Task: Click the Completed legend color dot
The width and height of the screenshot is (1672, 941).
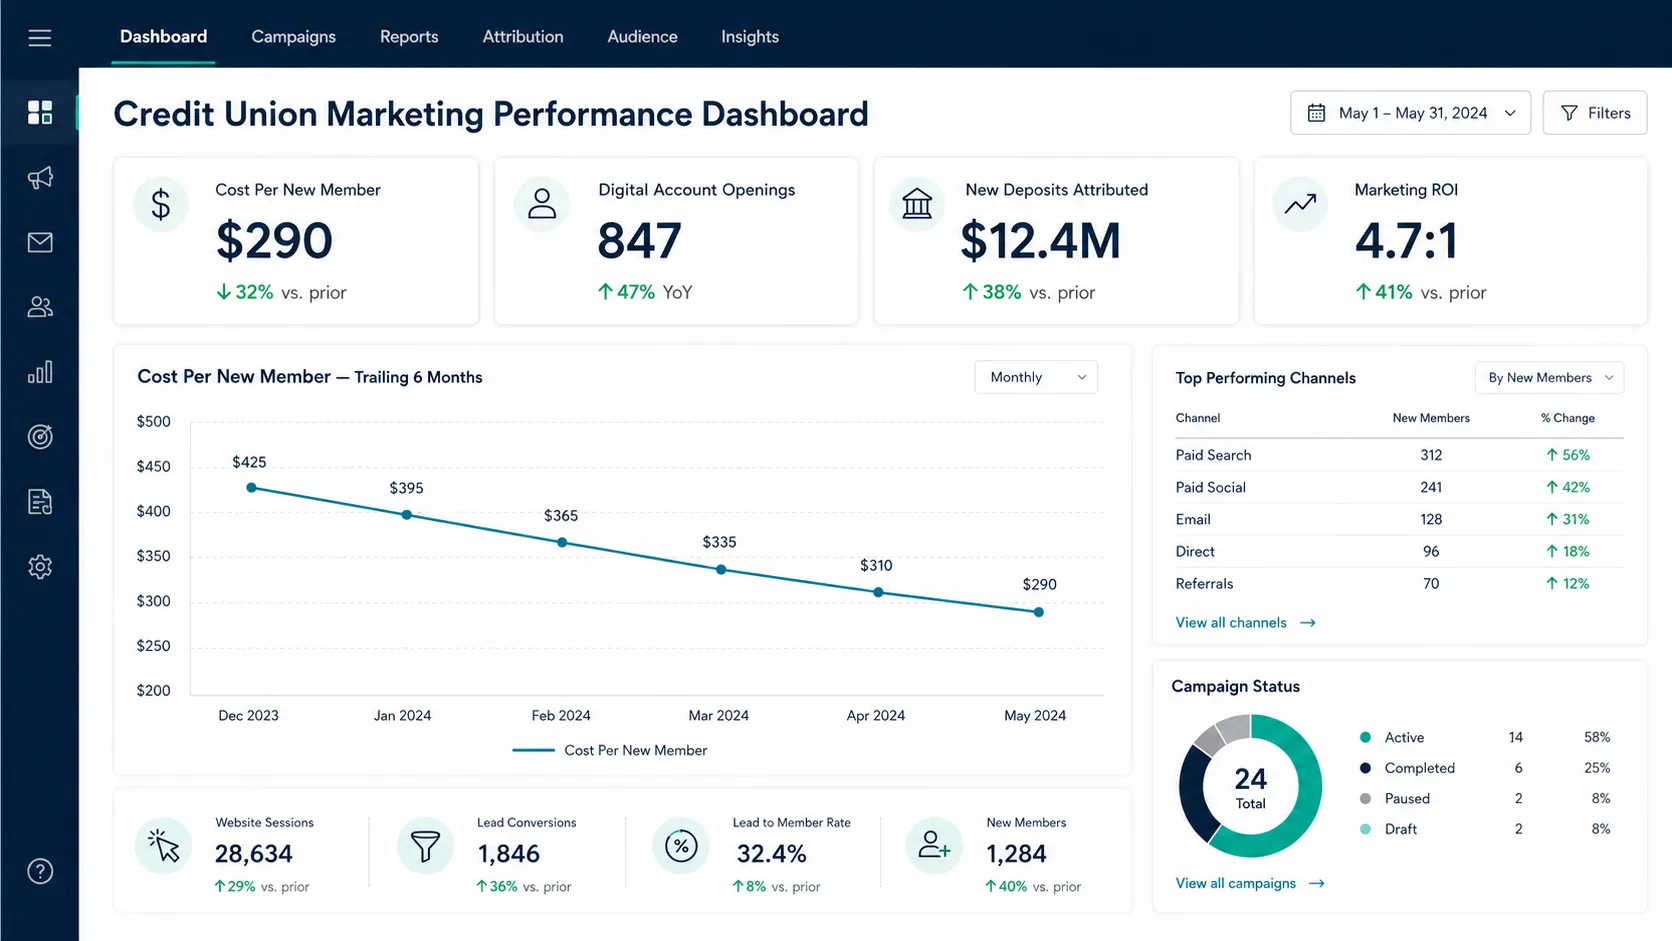Action: point(1365,768)
